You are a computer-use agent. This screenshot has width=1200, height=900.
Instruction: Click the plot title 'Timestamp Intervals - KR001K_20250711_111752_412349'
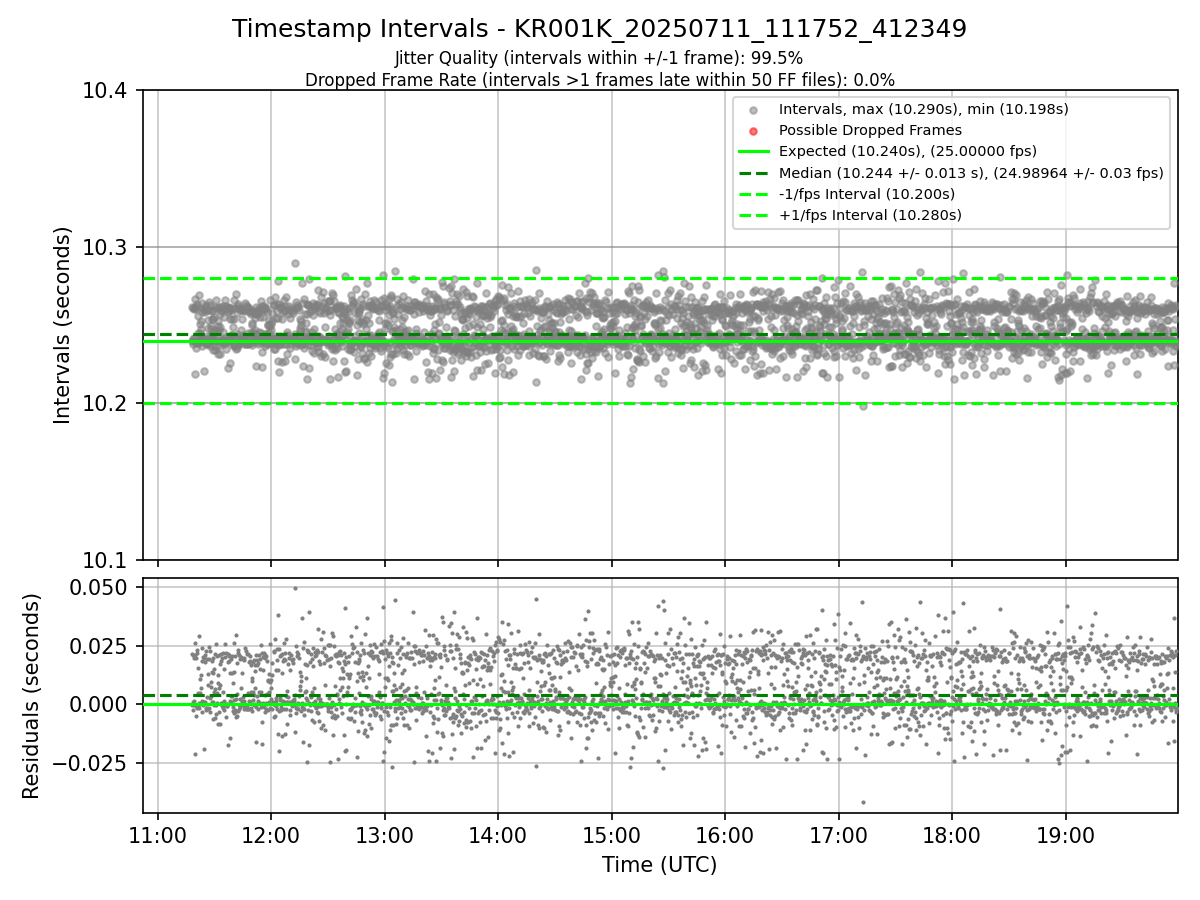point(599,29)
